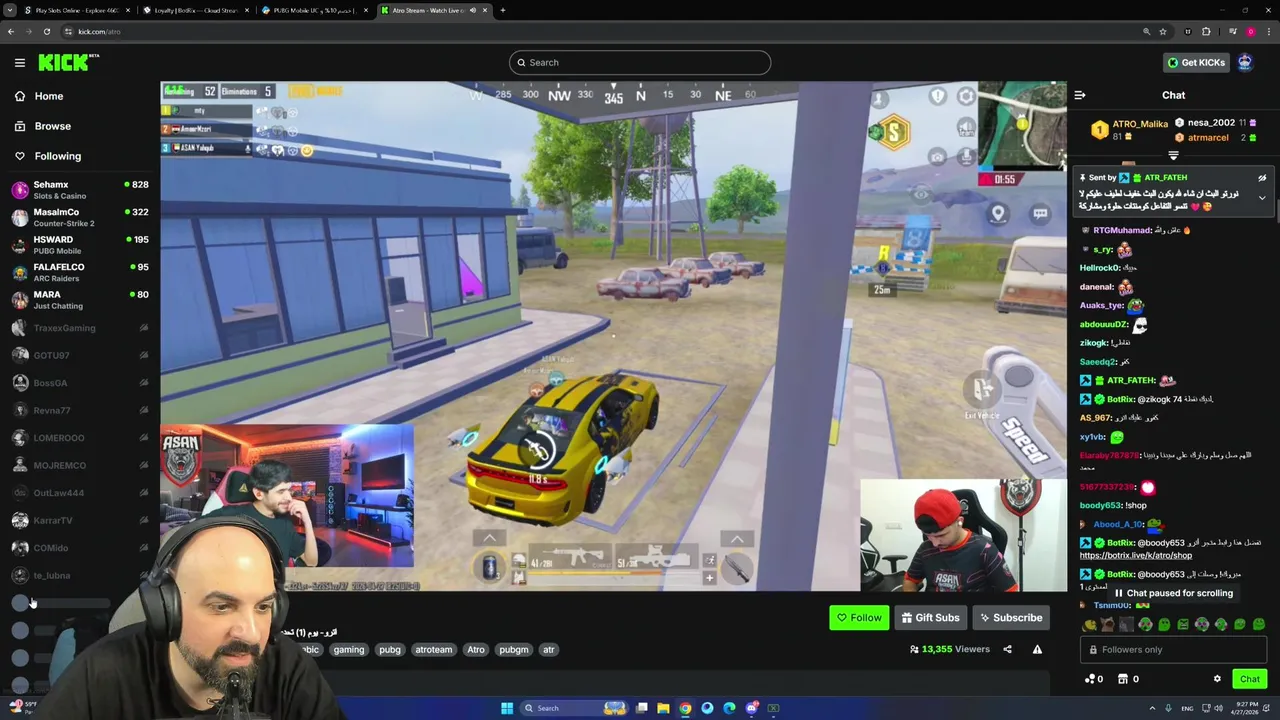Click the first quick emote above chat input

click(x=1090, y=624)
